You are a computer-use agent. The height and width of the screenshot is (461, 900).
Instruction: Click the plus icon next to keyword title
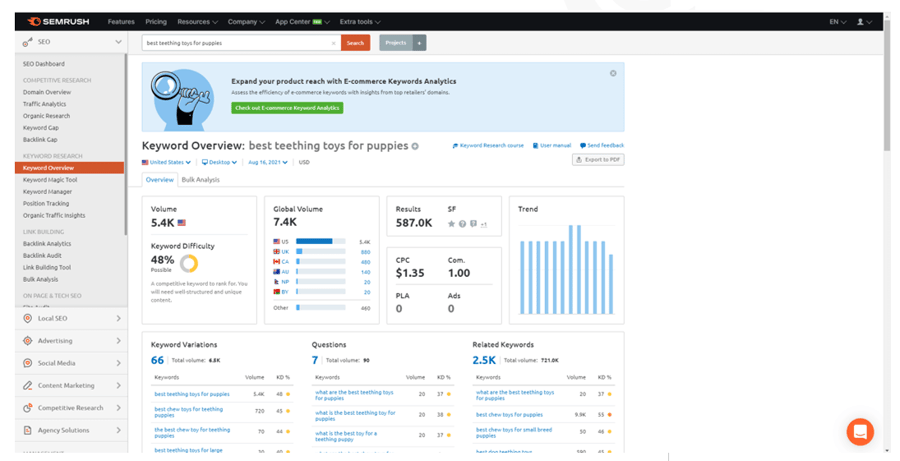tap(415, 146)
